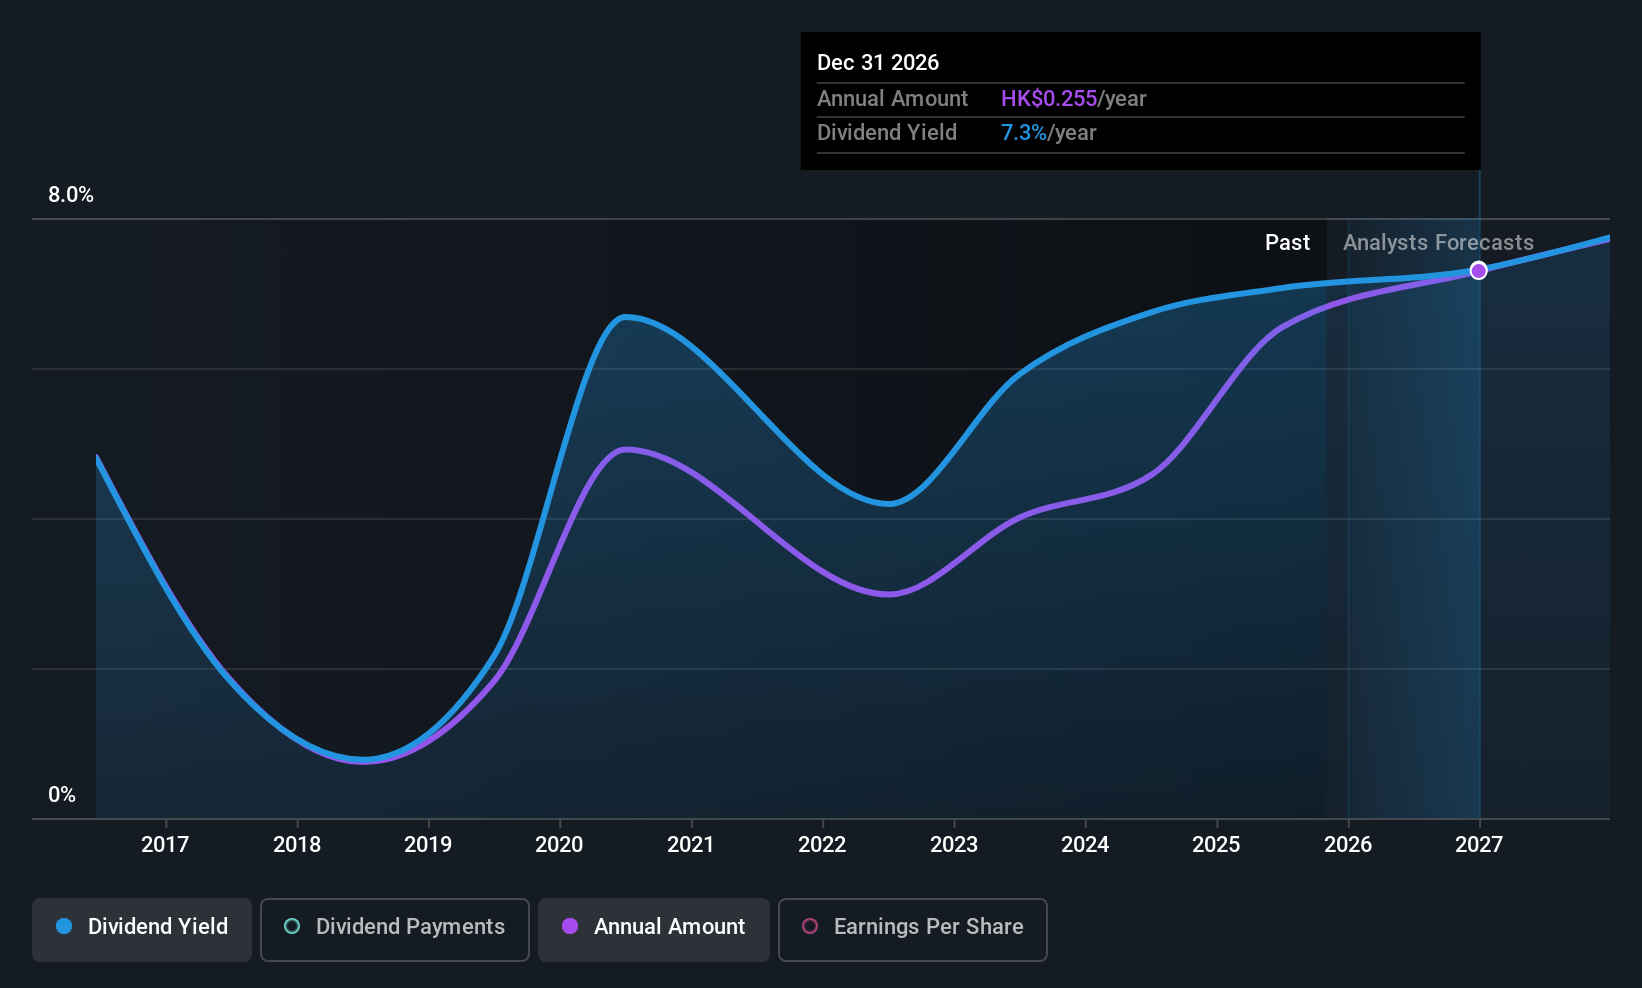The width and height of the screenshot is (1642, 988).
Task: Click the purple Annual Amount legend dot
Action: (569, 927)
